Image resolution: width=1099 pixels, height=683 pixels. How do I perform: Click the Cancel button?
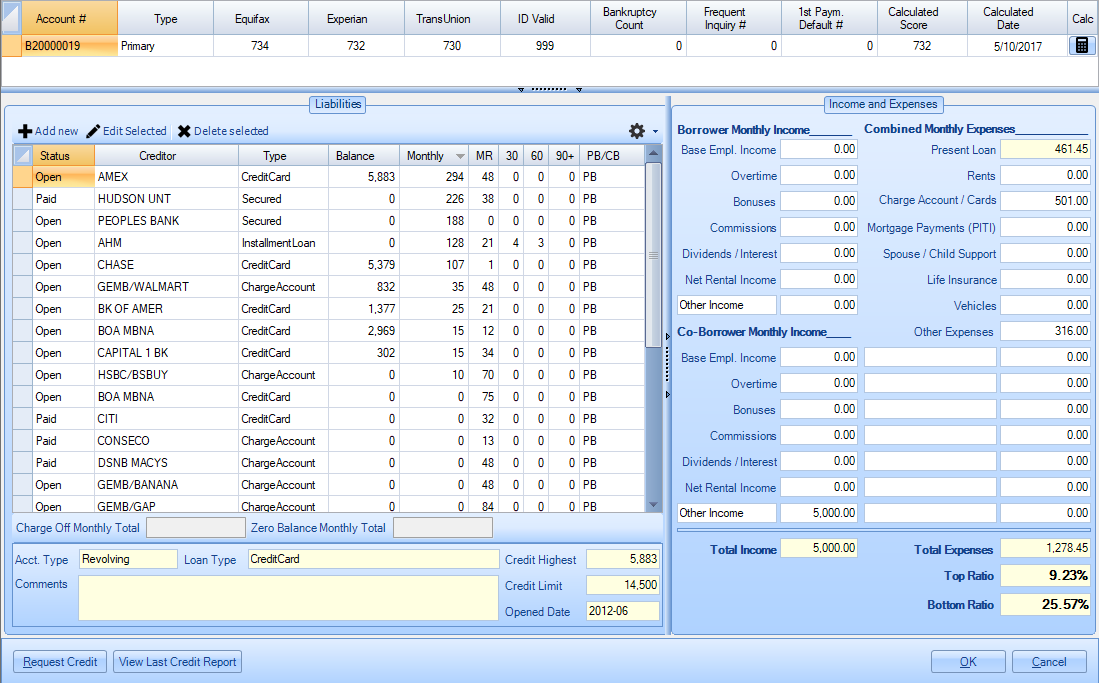point(1049,662)
